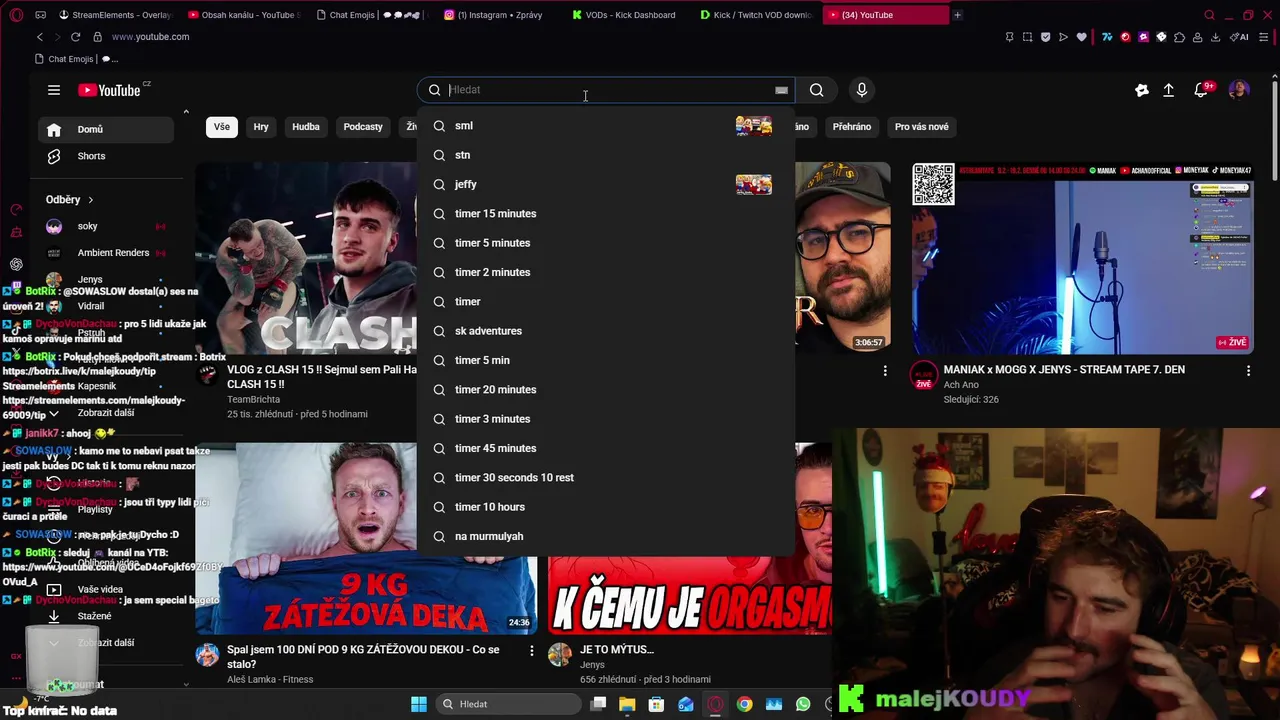
Task: Open WhatsApp from taskbar
Action: coord(803,704)
